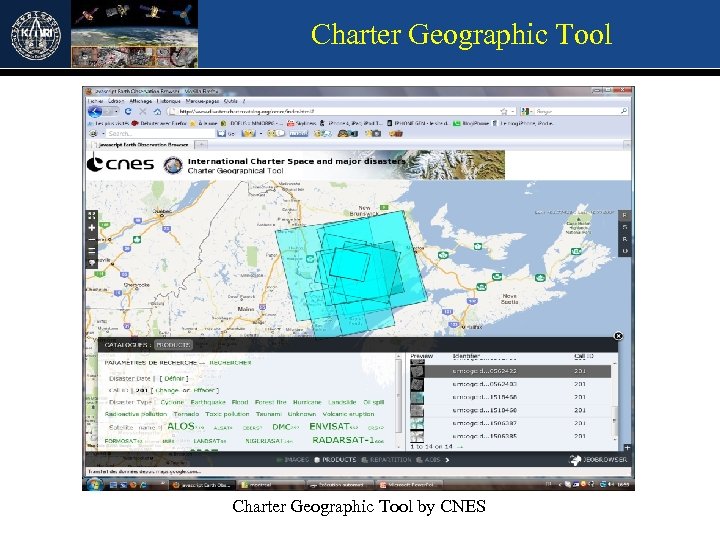The image size is (720, 540).
Task: Click the stop loading X icon
Action: pos(143,112)
